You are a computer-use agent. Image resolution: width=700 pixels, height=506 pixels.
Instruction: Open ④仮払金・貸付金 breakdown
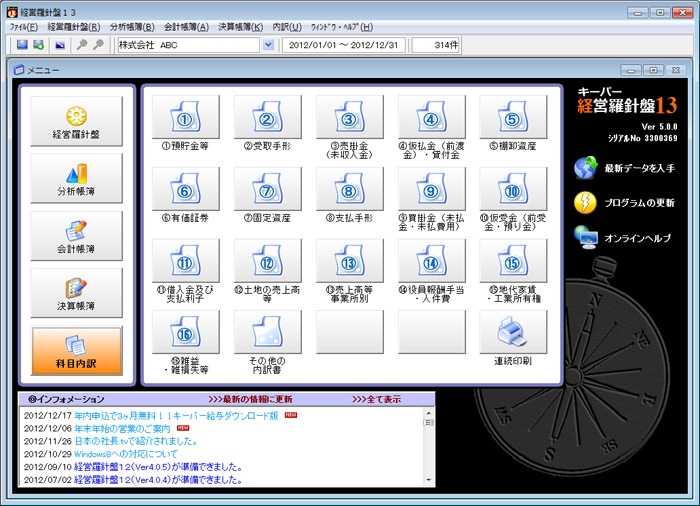point(431,117)
